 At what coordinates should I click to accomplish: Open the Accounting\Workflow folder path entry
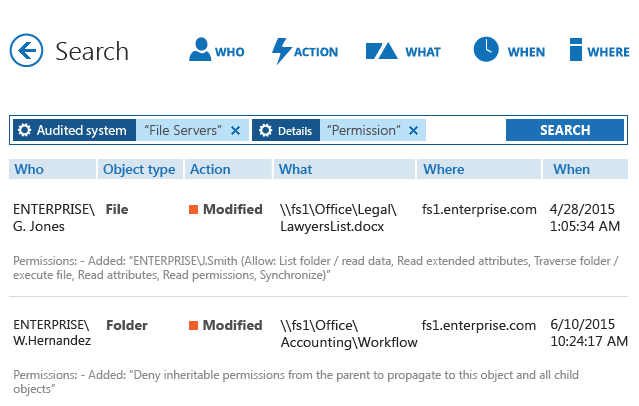[348, 334]
